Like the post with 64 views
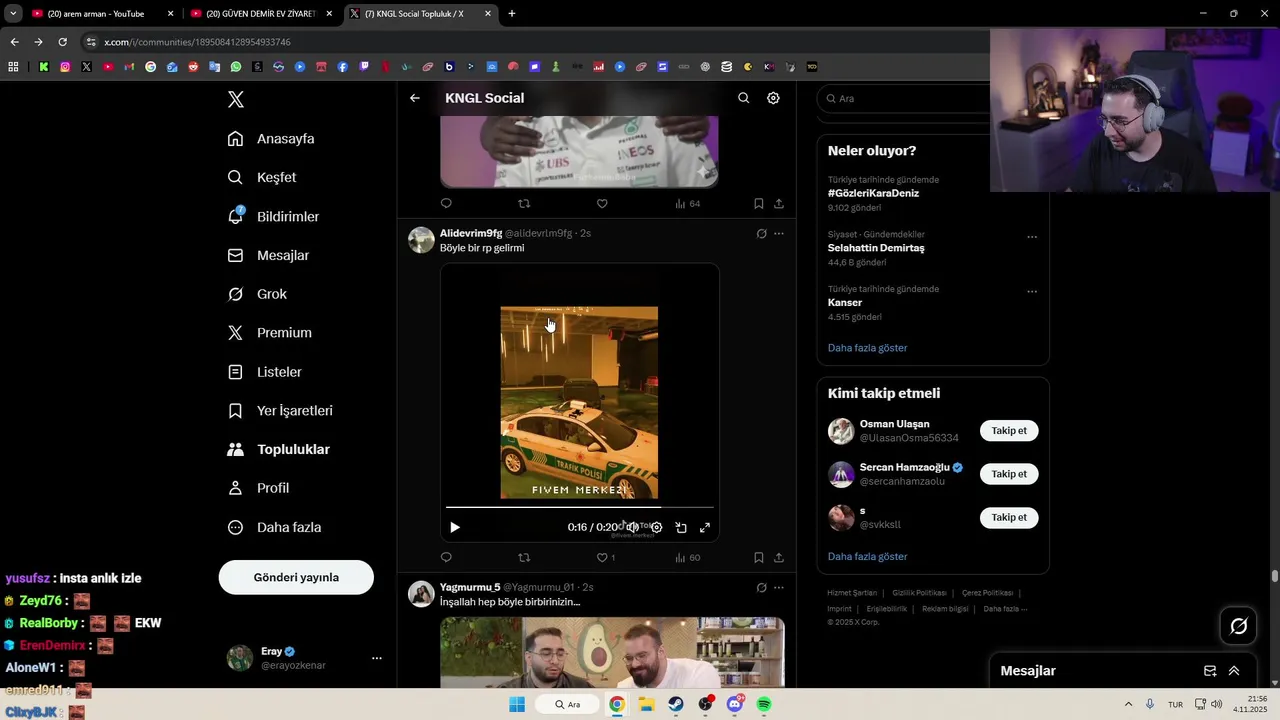Screen dimensions: 1280x720 pyautogui.click(x=602, y=203)
